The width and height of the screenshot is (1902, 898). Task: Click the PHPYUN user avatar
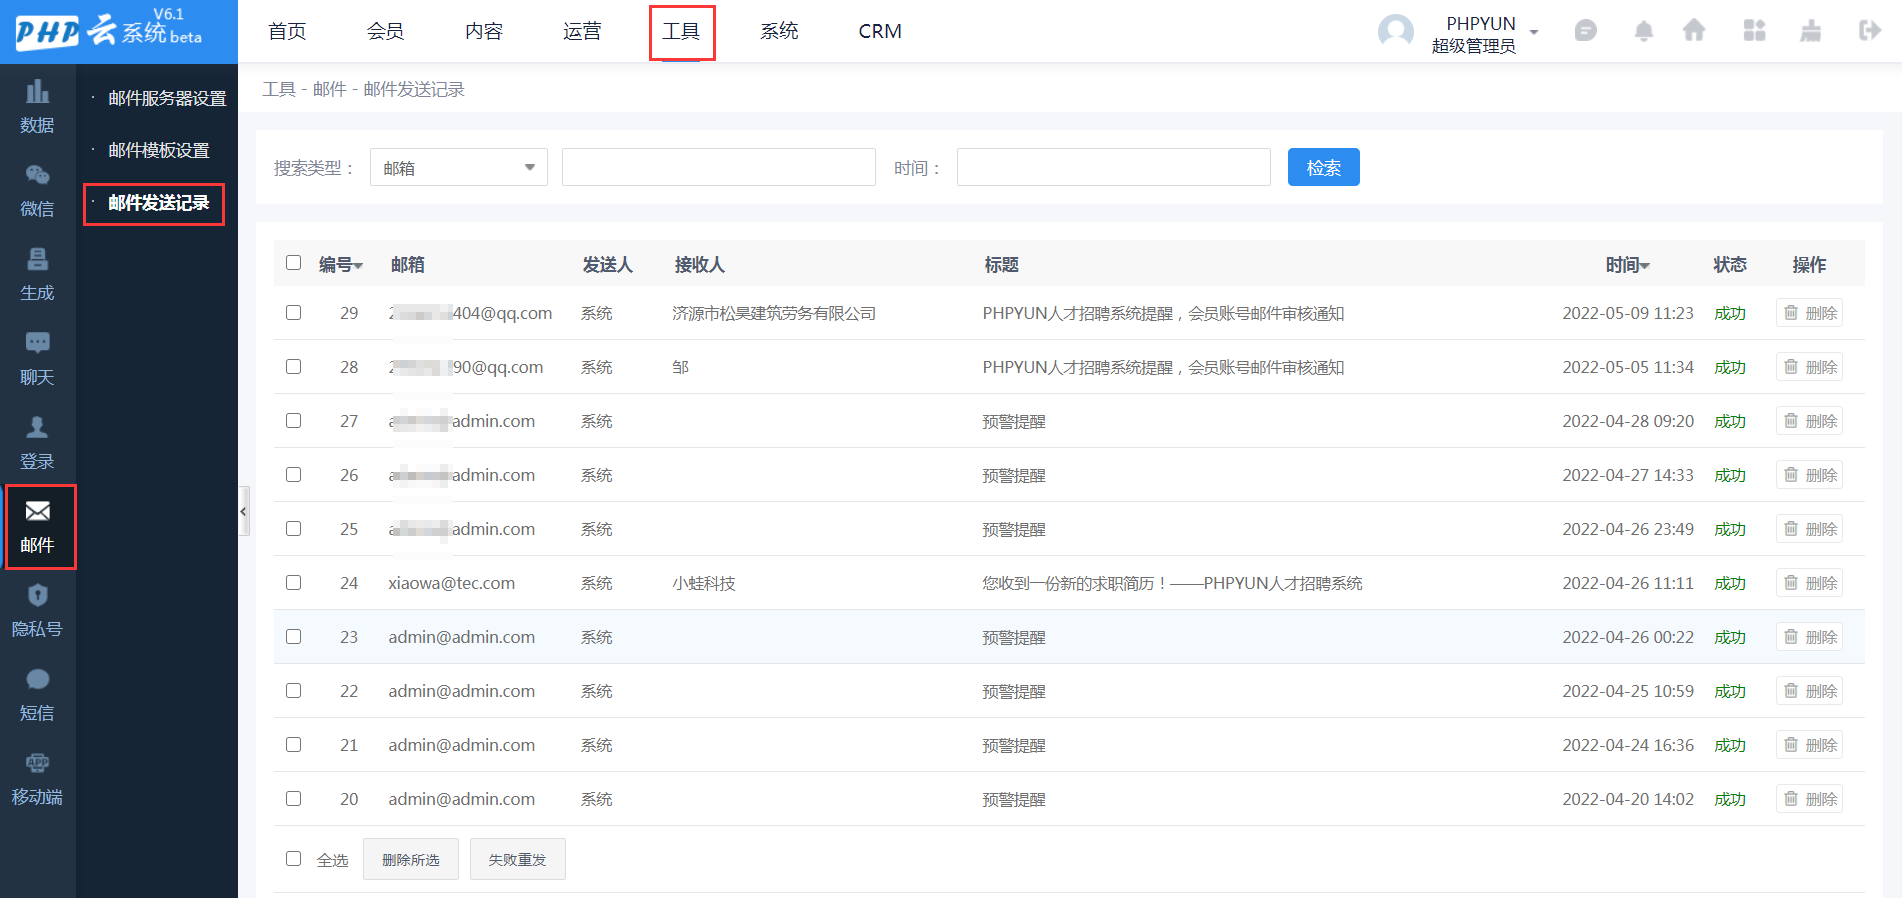coord(1396,32)
